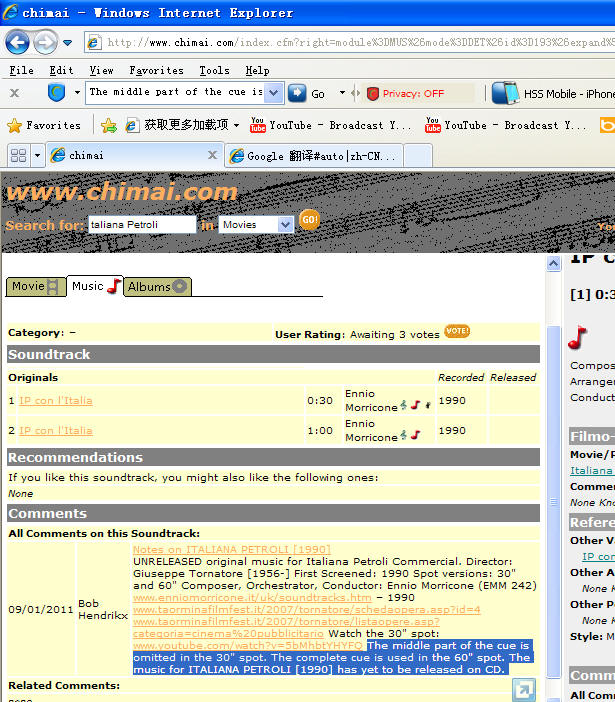Open the Edit menu
This screenshot has height=702, width=615.
pyautogui.click(x=61, y=70)
